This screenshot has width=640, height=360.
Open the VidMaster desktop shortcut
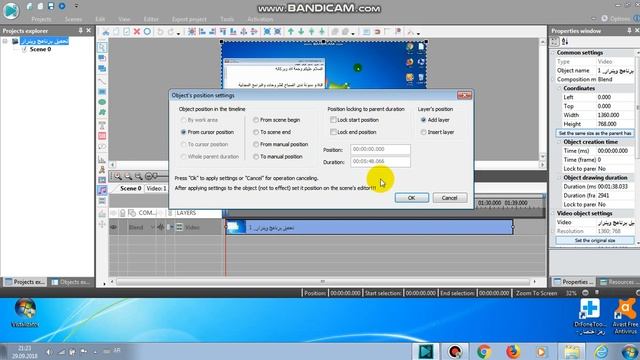click(x=25, y=313)
